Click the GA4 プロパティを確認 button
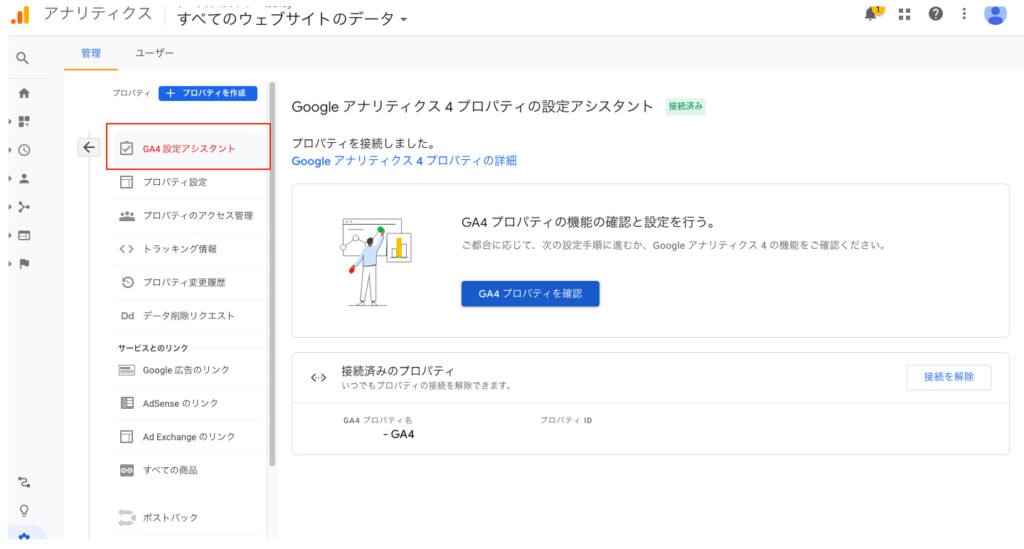Image resolution: width=1024 pixels, height=549 pixels. (530, 293)
